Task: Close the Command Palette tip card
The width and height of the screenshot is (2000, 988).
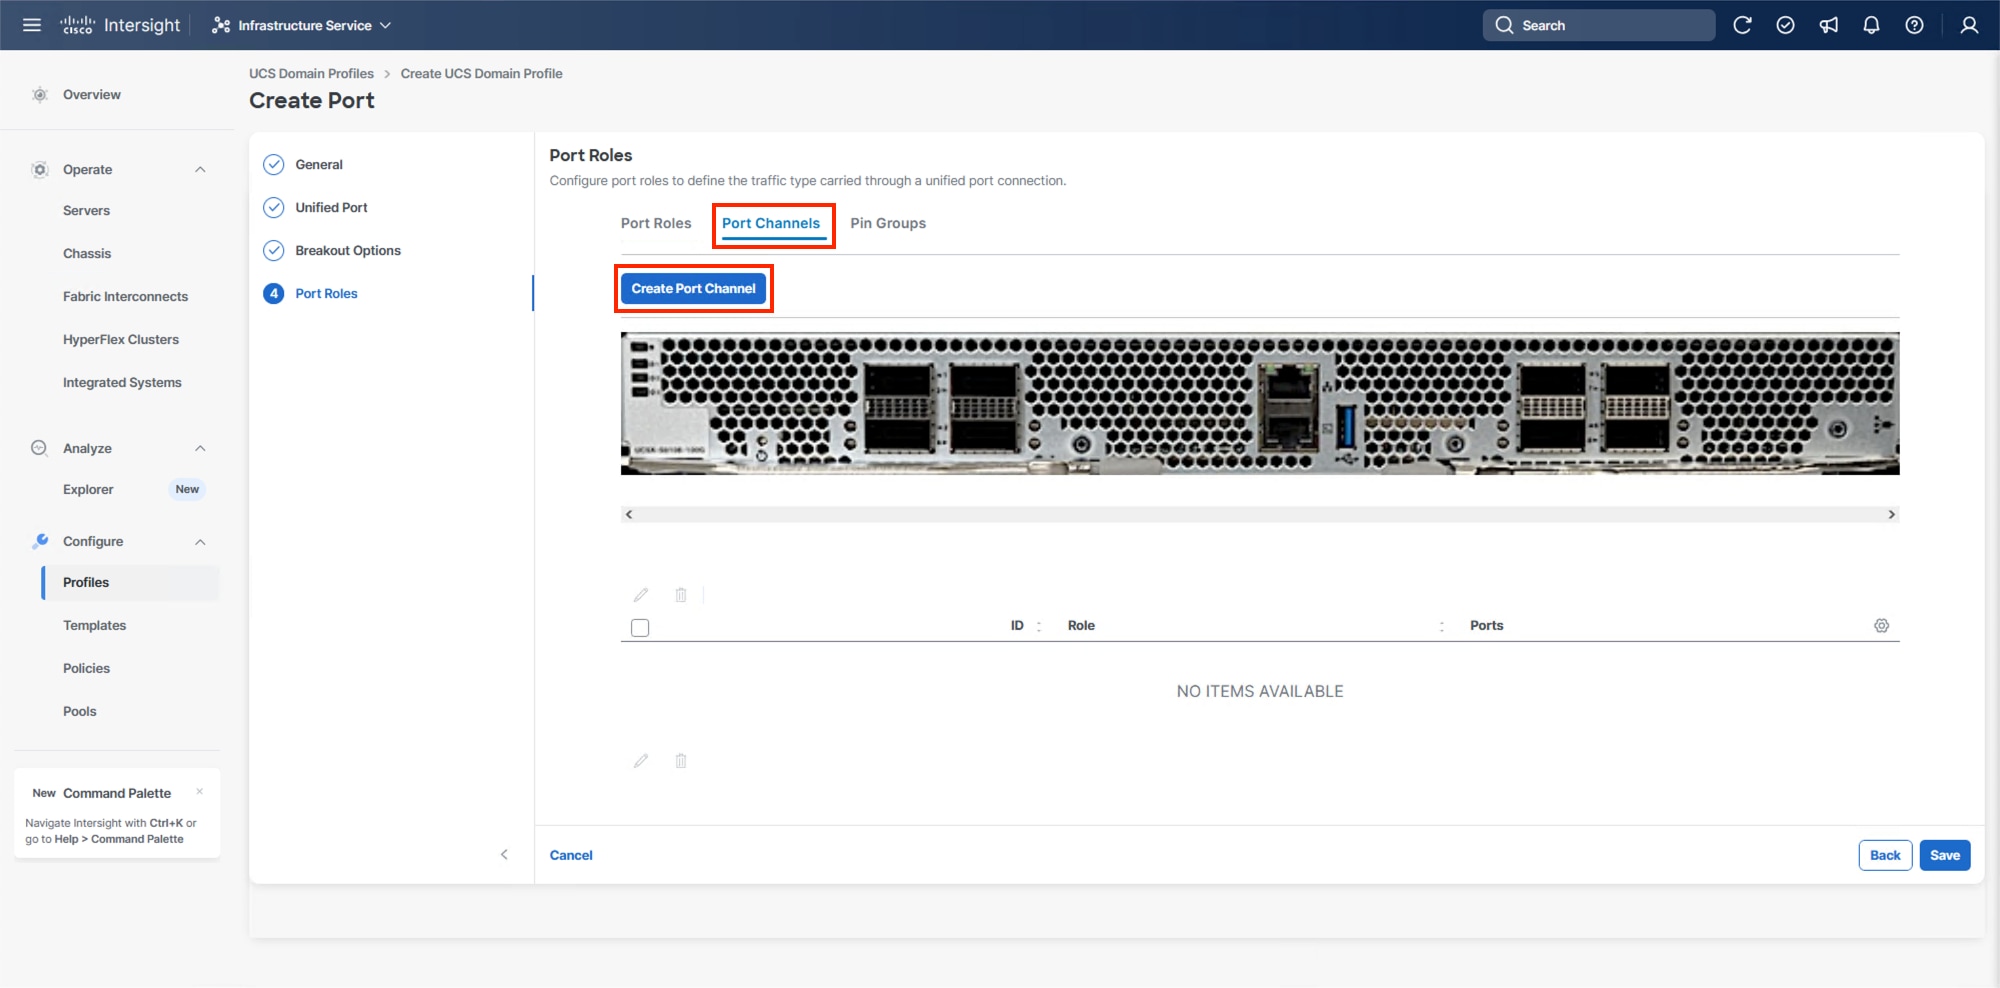Action: 200,791
